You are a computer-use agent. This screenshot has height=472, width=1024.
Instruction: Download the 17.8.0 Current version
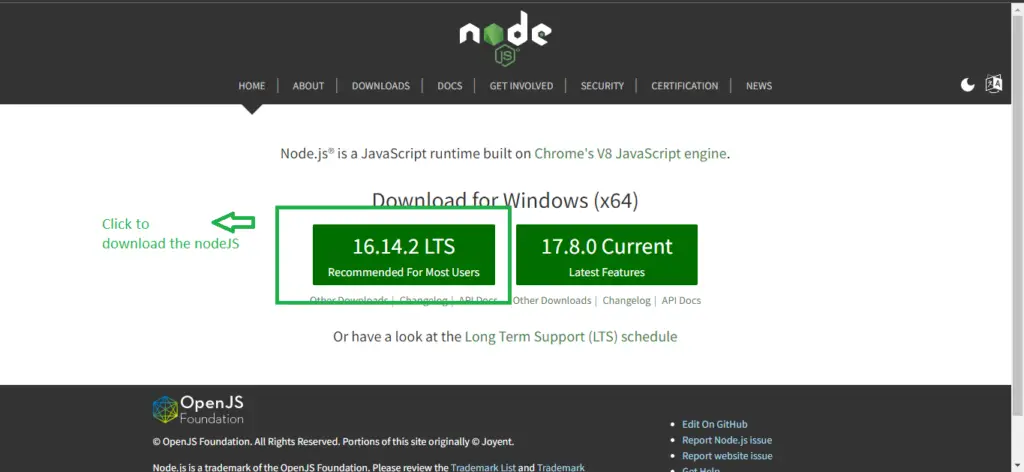tap(606, 255)
